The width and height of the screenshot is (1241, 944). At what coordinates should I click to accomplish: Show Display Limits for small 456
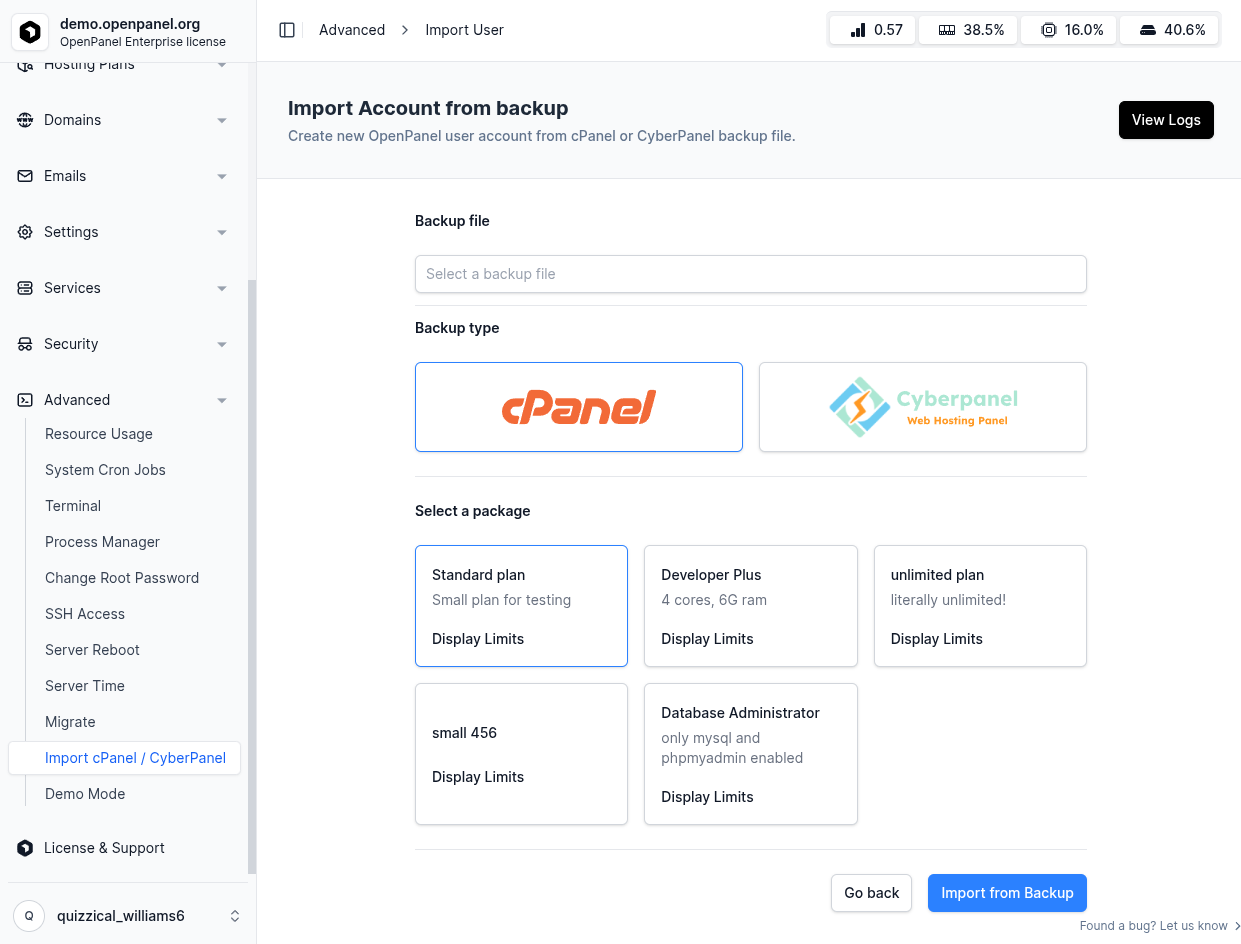point(478,777)
